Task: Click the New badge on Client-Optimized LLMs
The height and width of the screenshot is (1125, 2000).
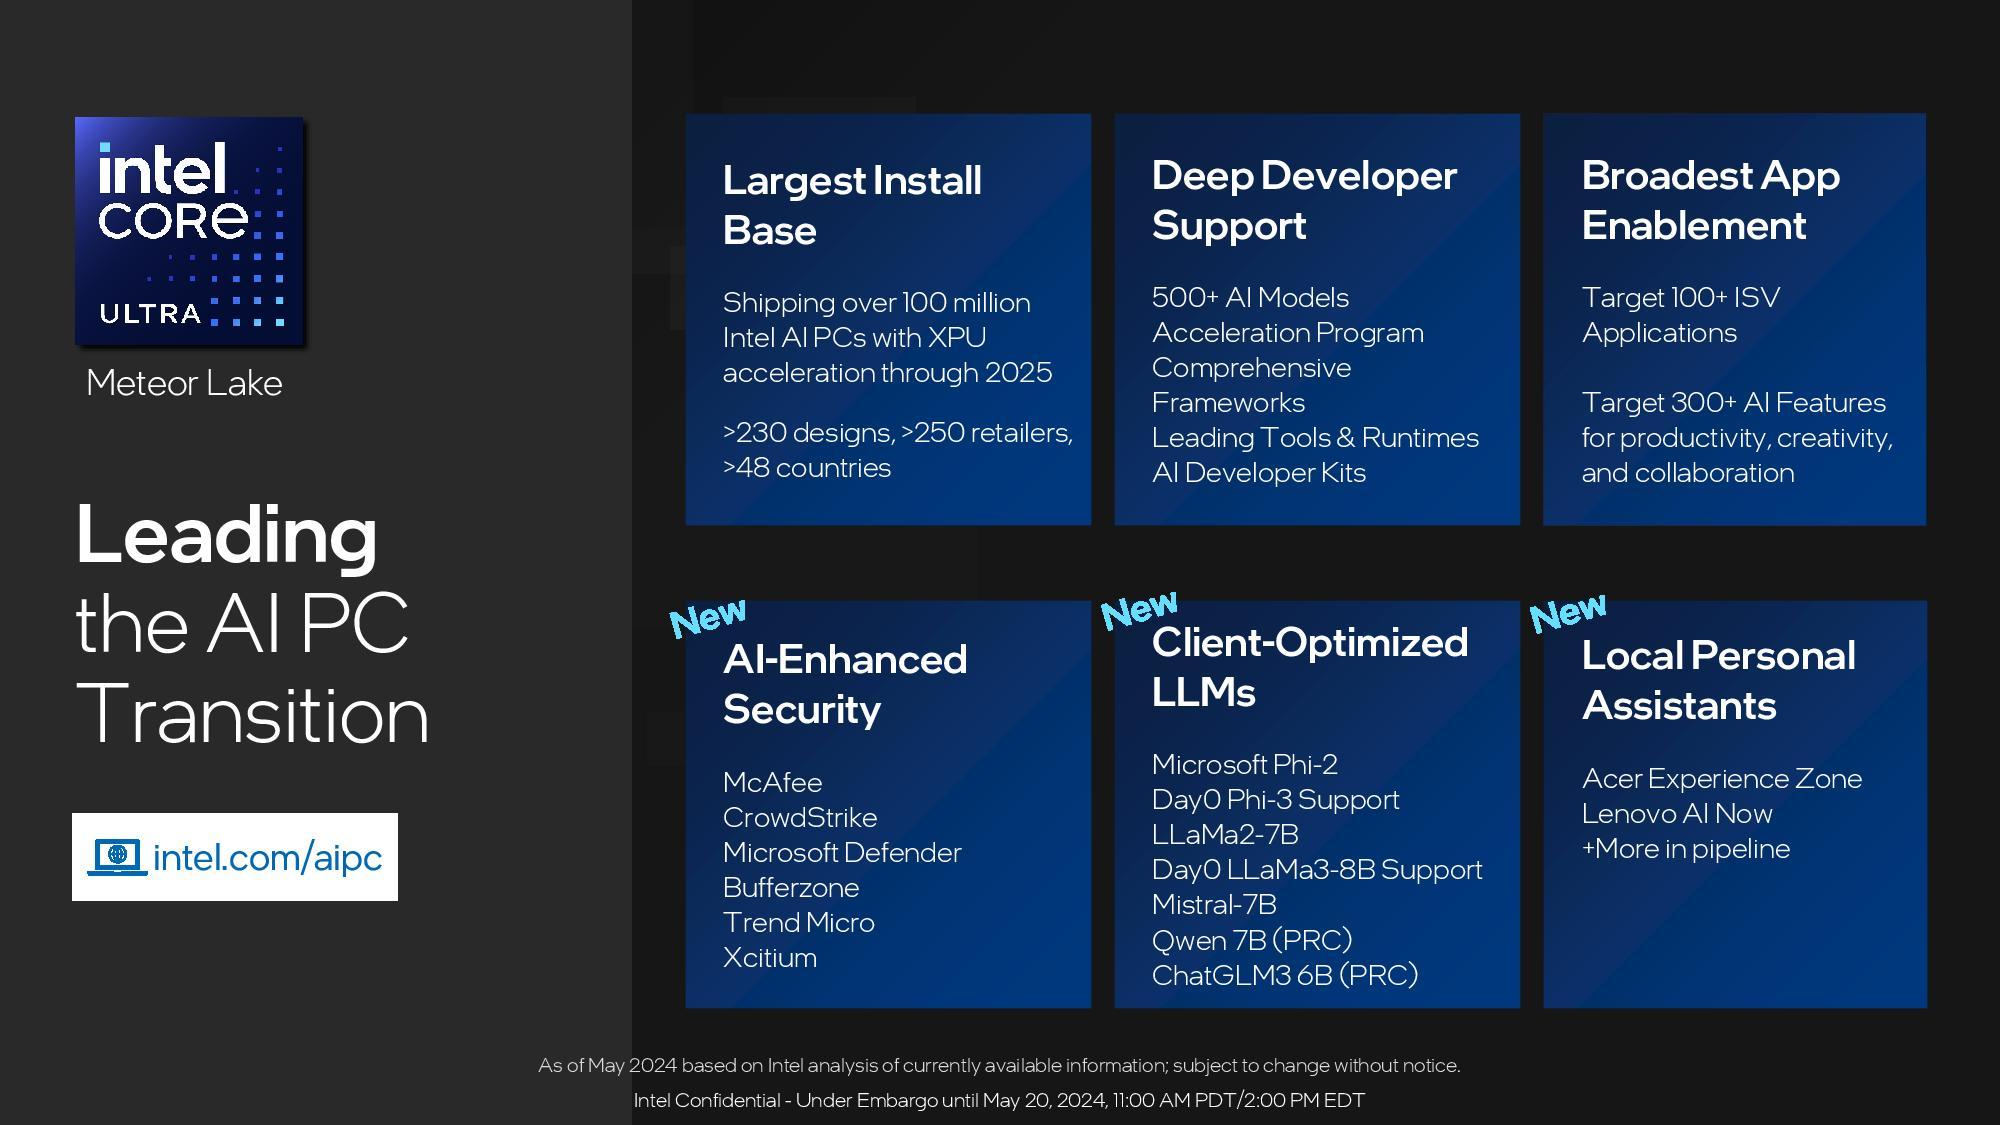Action: pyautogui.click(x=1139, y=609)
